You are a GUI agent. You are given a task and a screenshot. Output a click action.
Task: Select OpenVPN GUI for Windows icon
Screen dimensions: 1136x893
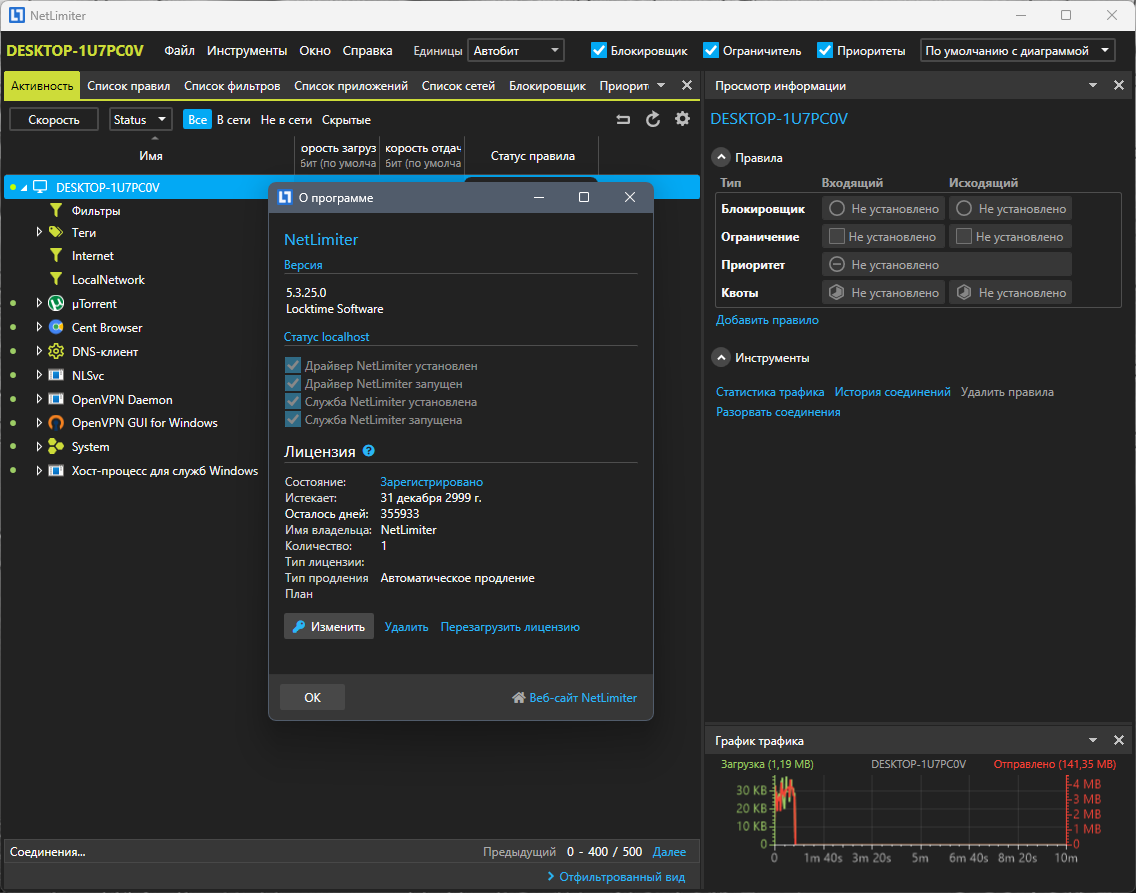(x=56, y=423)
